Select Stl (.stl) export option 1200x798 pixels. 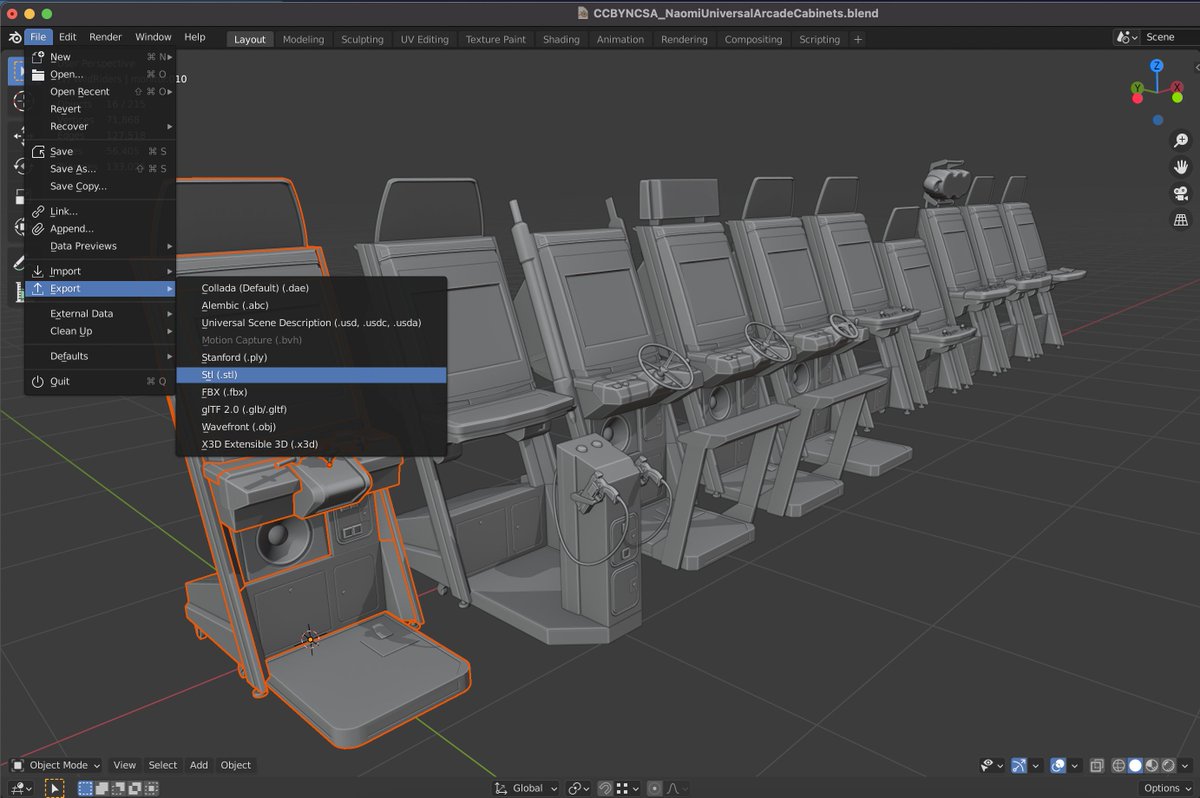(x=311, y=375)
